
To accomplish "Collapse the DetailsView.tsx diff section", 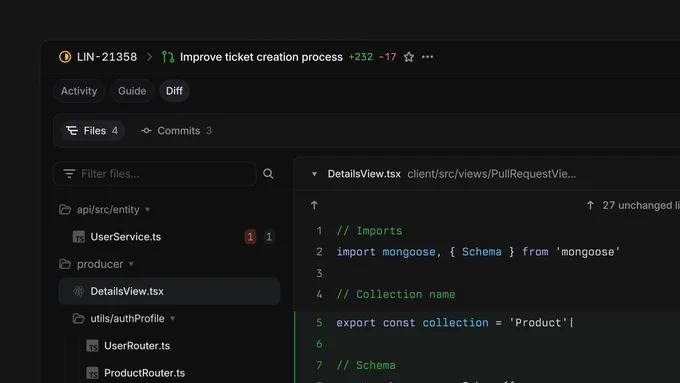I will point(314,174).
